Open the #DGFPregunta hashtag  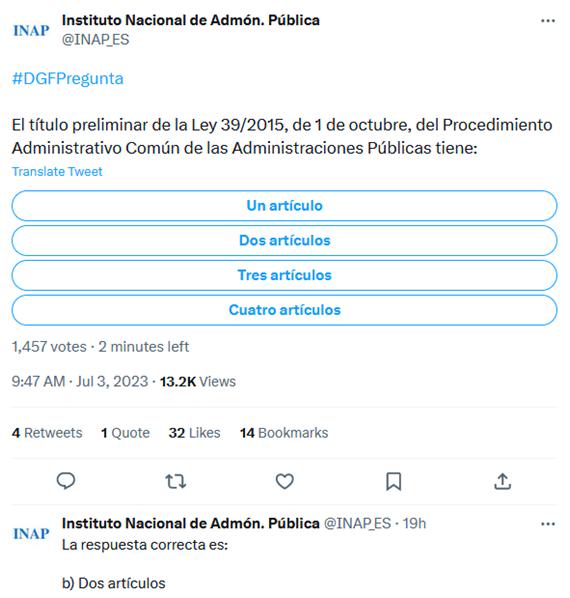[68, 79]
